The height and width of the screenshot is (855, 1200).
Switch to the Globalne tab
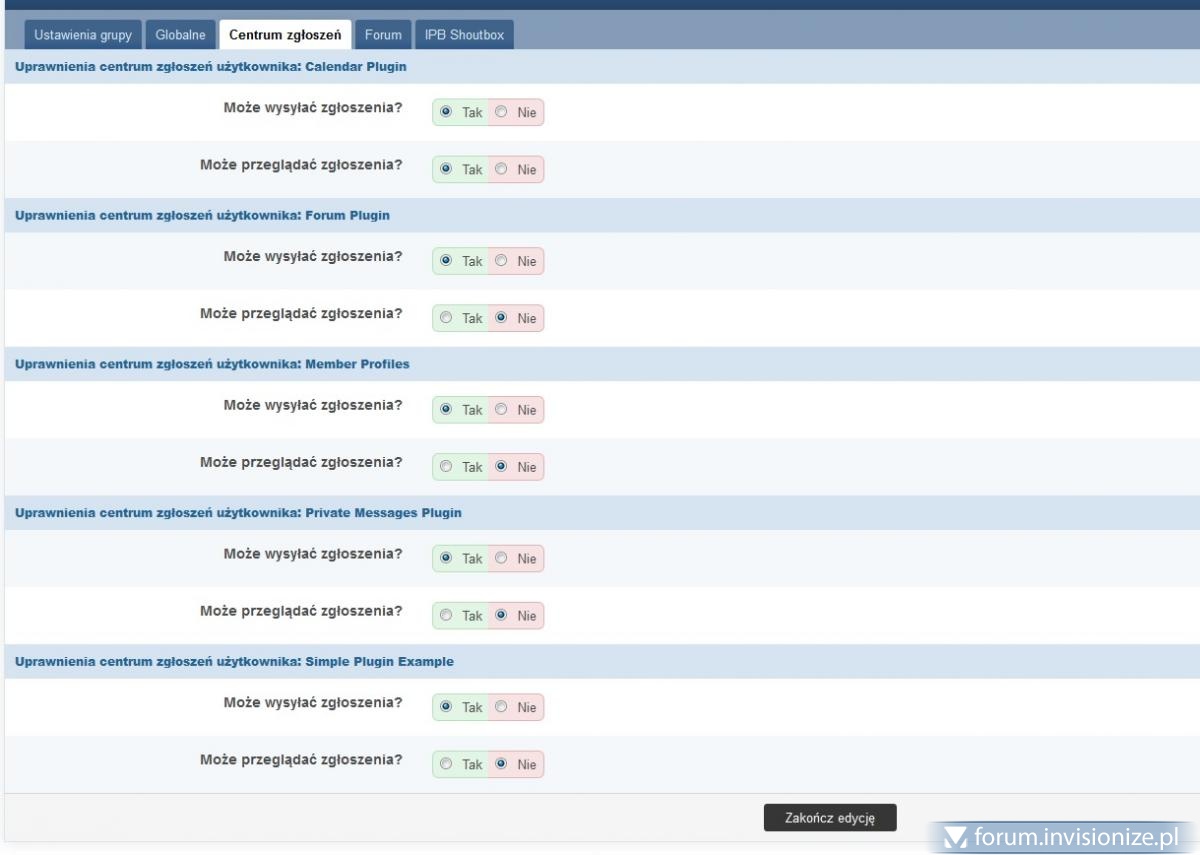point(180,35)
